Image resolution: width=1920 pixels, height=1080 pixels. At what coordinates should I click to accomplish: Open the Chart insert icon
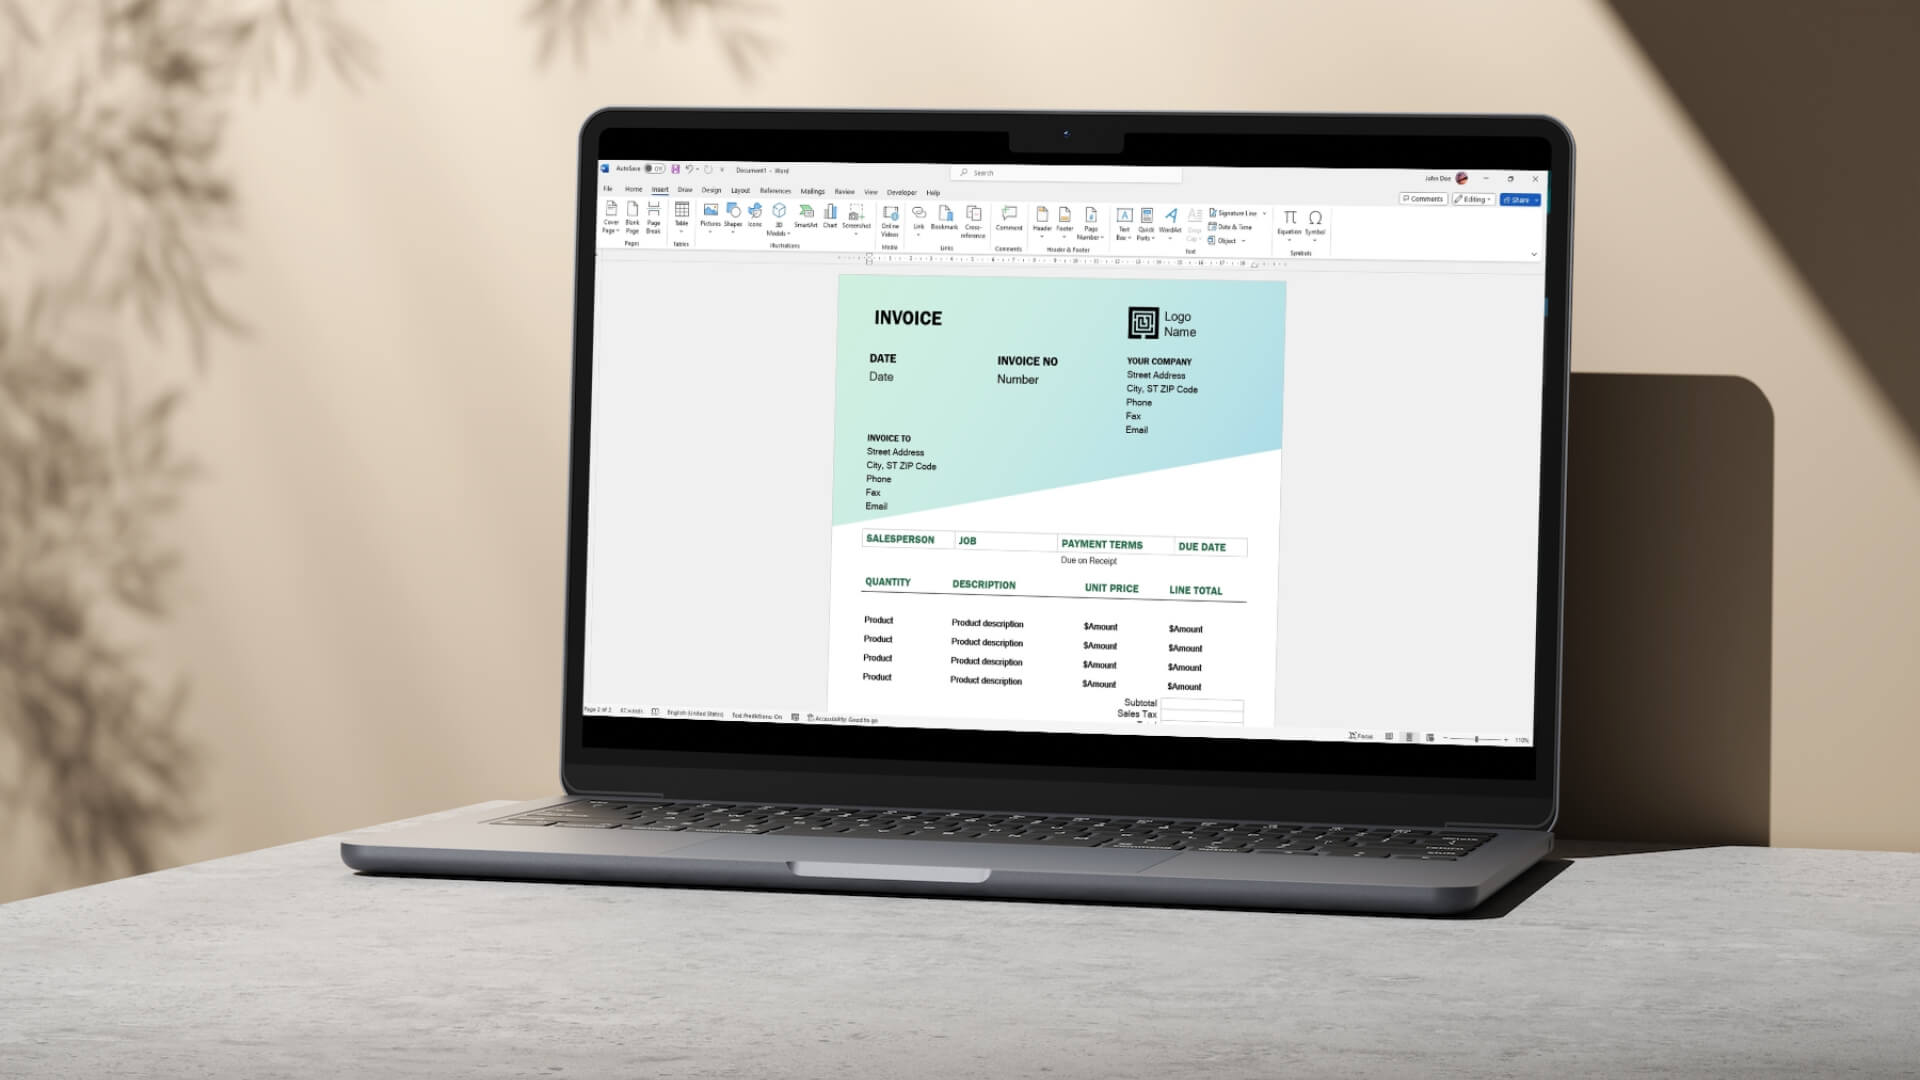(828, 220)
